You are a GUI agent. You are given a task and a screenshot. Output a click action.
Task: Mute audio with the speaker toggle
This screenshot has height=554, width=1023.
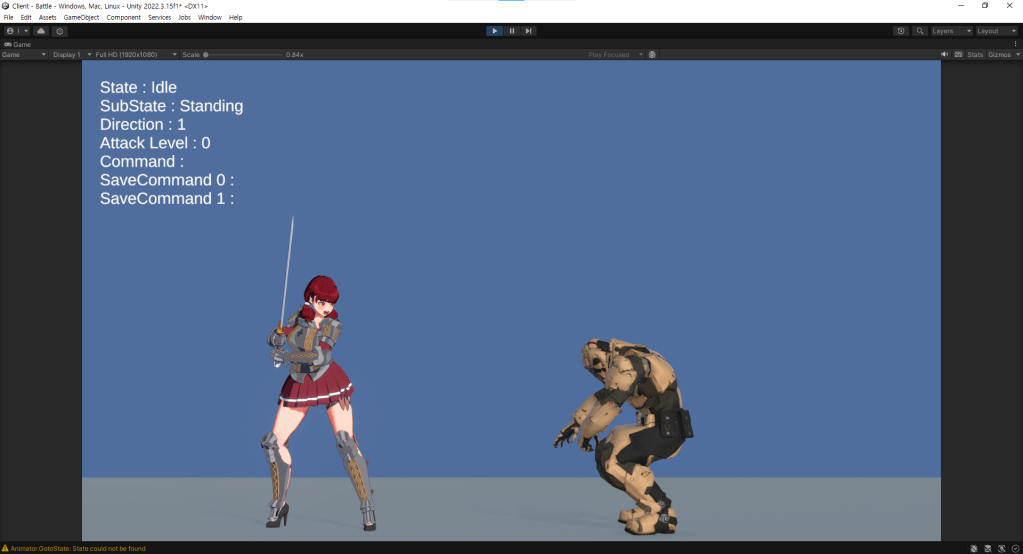pos(944,55)
